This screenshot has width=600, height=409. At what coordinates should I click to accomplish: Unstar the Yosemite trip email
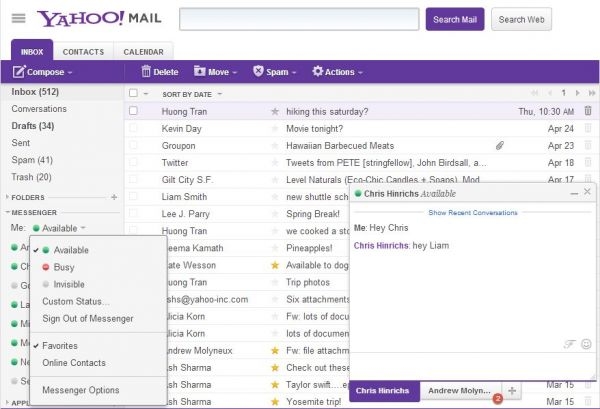[x=275, y=402]
